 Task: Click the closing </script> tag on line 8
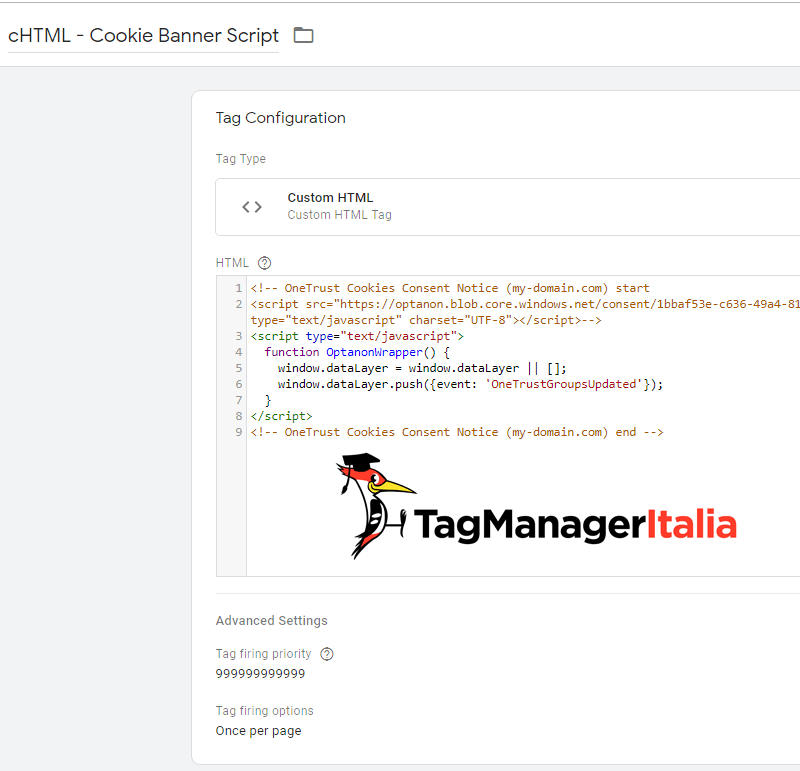click(x=281, y=416)
